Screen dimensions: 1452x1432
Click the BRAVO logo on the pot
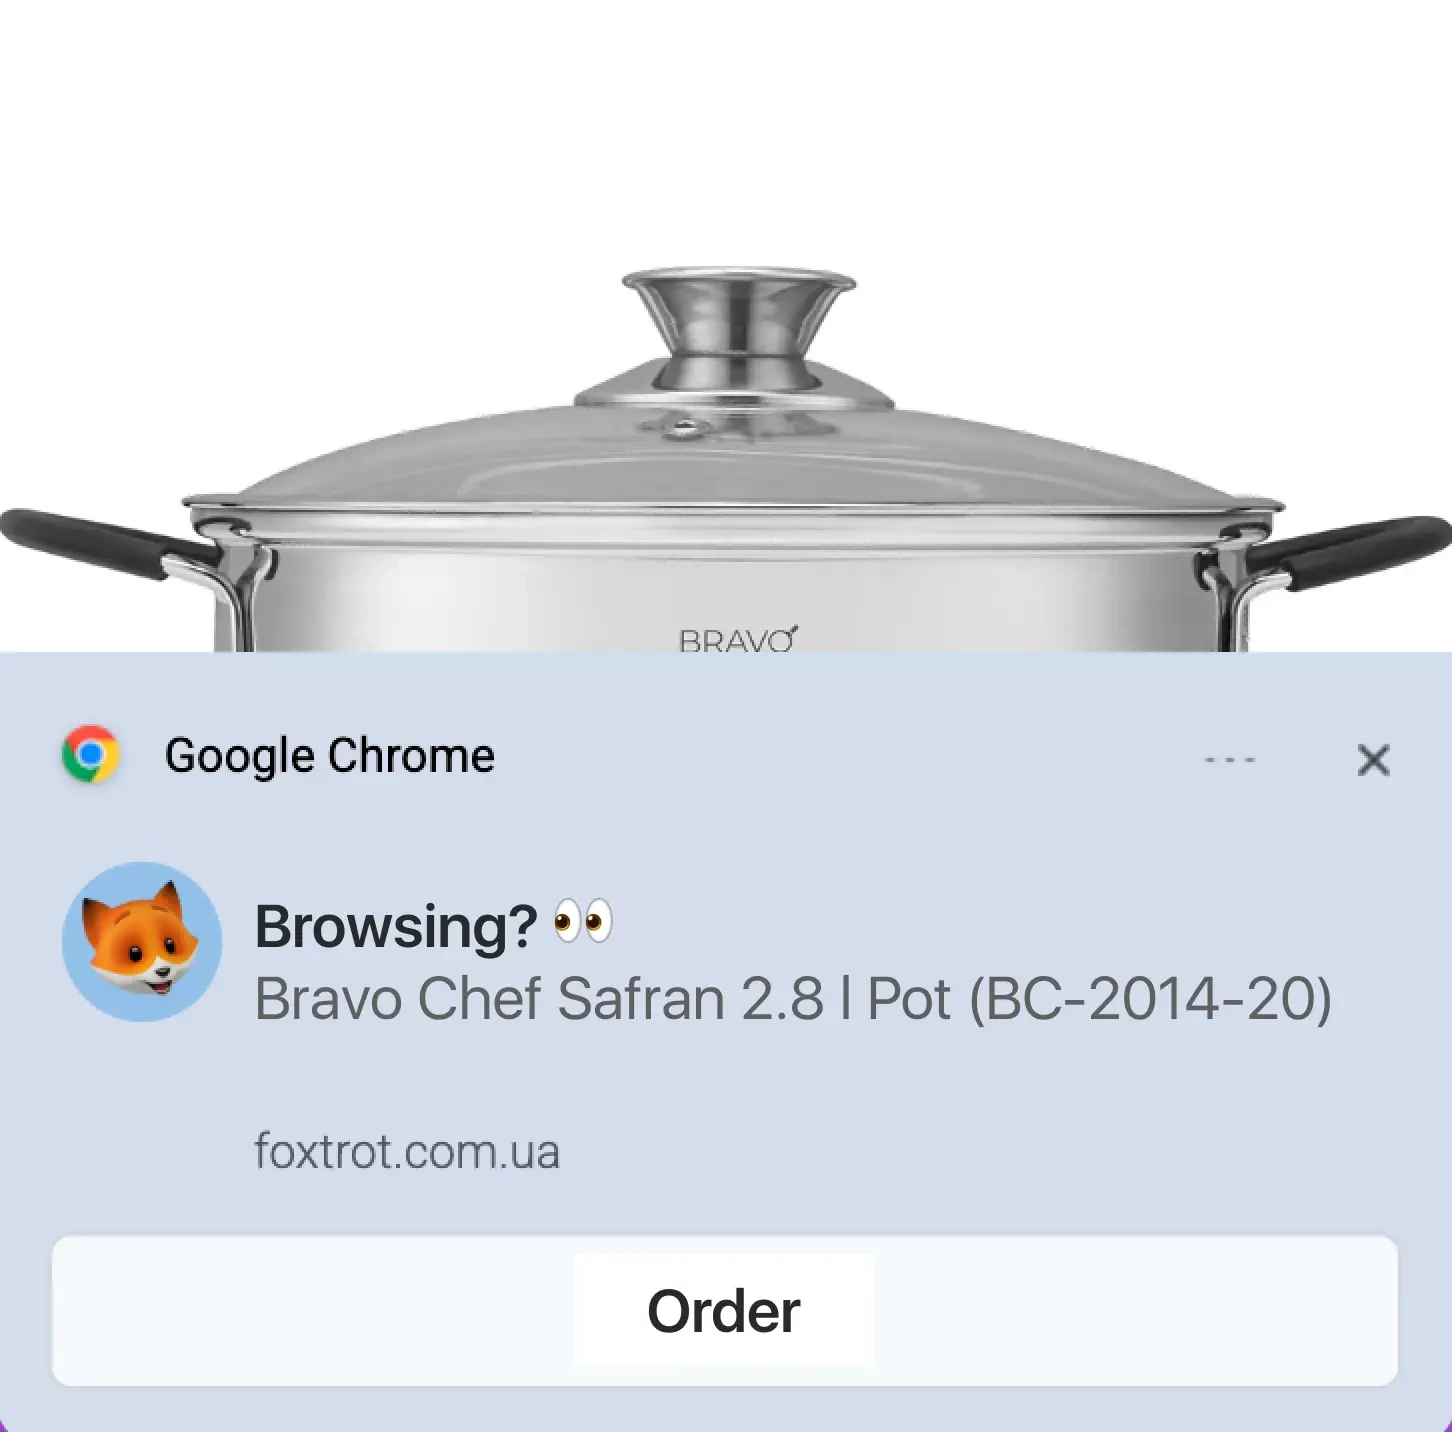click(738, 639)
